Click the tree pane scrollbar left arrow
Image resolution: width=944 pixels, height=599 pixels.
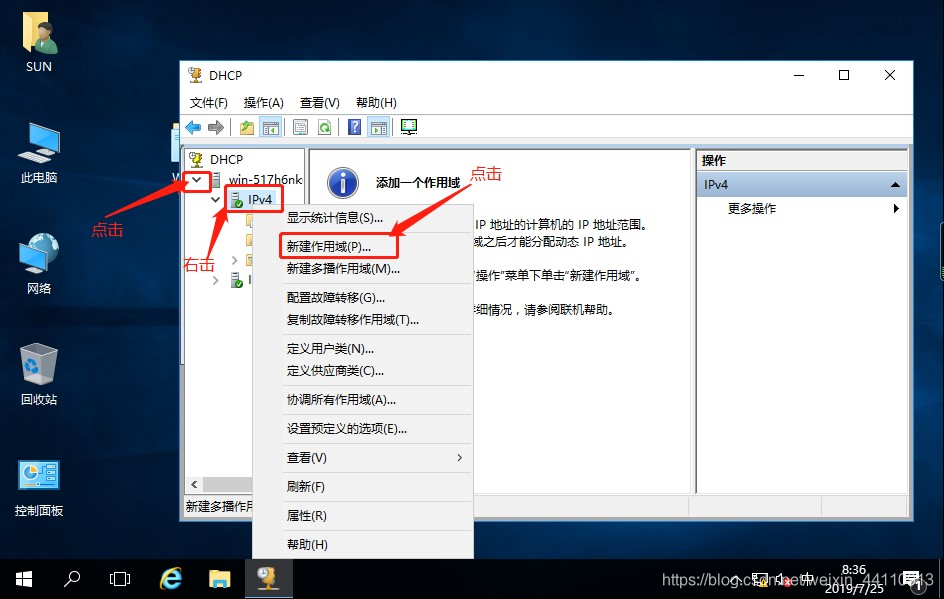tap(194, 485)
